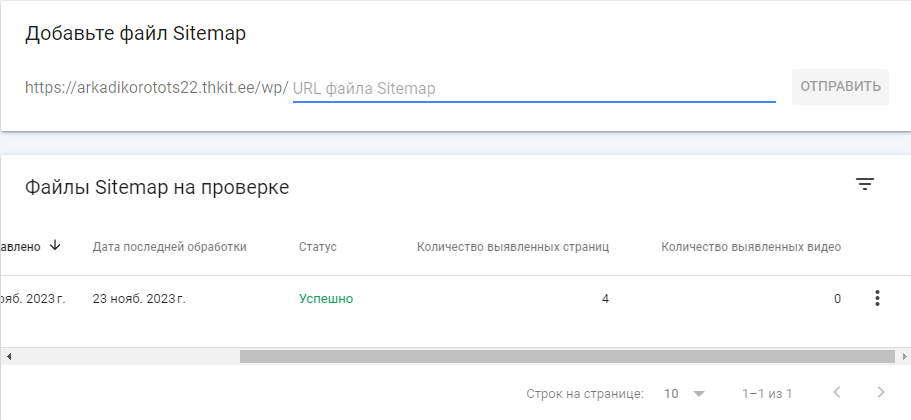911x420 pixels.
Task: Click the 'Дата последней обработки' column header
Action: [170, 247]
